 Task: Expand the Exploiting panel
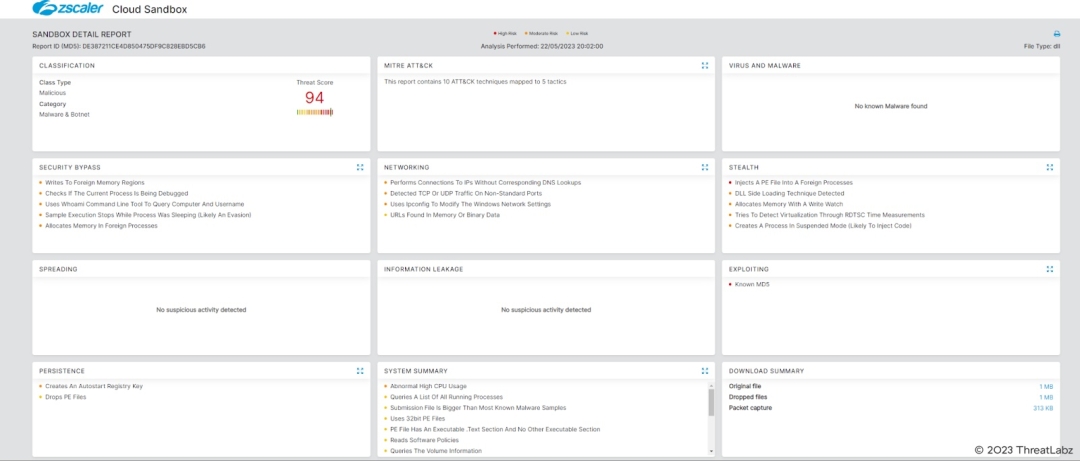[x=1049, y=269]
